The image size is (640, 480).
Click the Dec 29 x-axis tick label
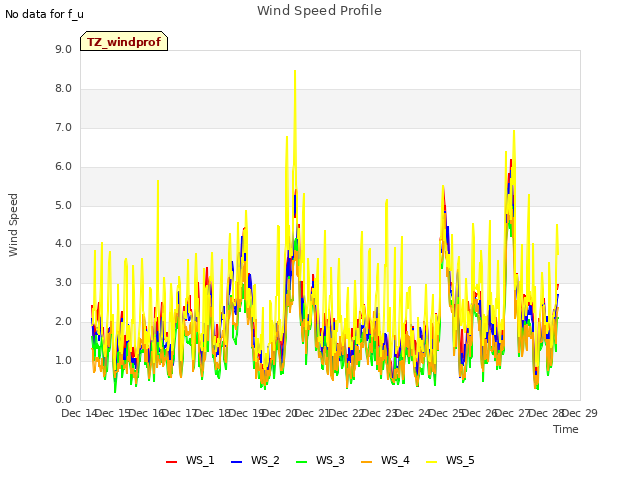tap(580, 413)
